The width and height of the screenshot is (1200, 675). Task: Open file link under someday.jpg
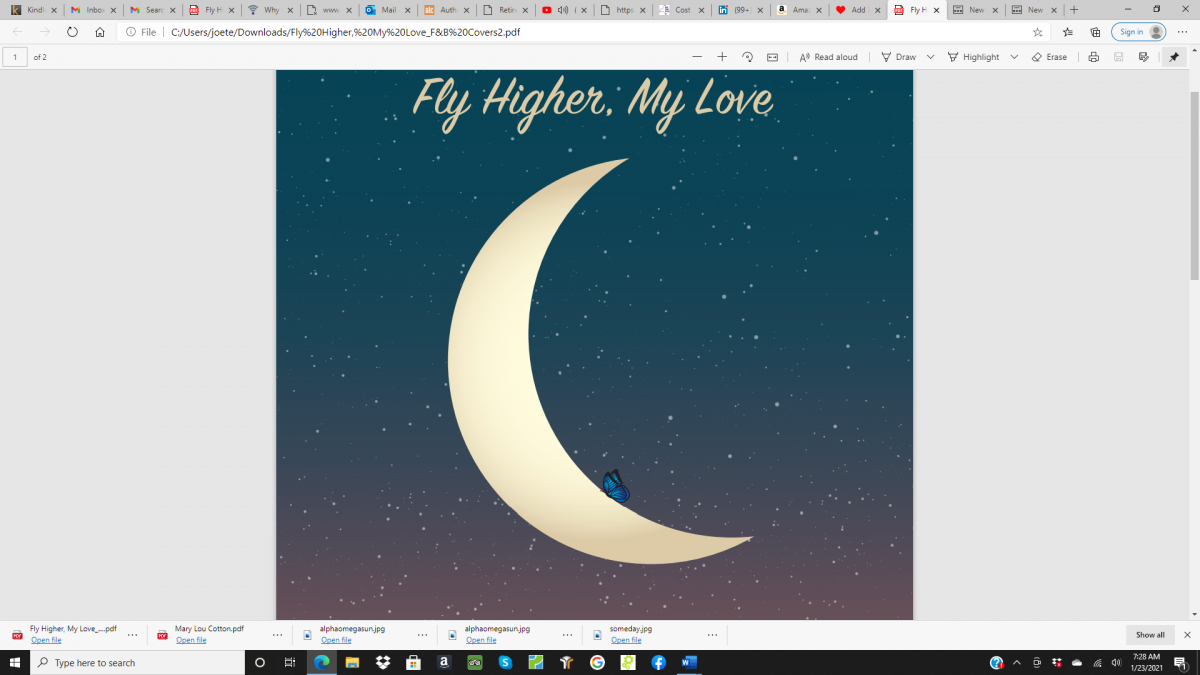626,640
